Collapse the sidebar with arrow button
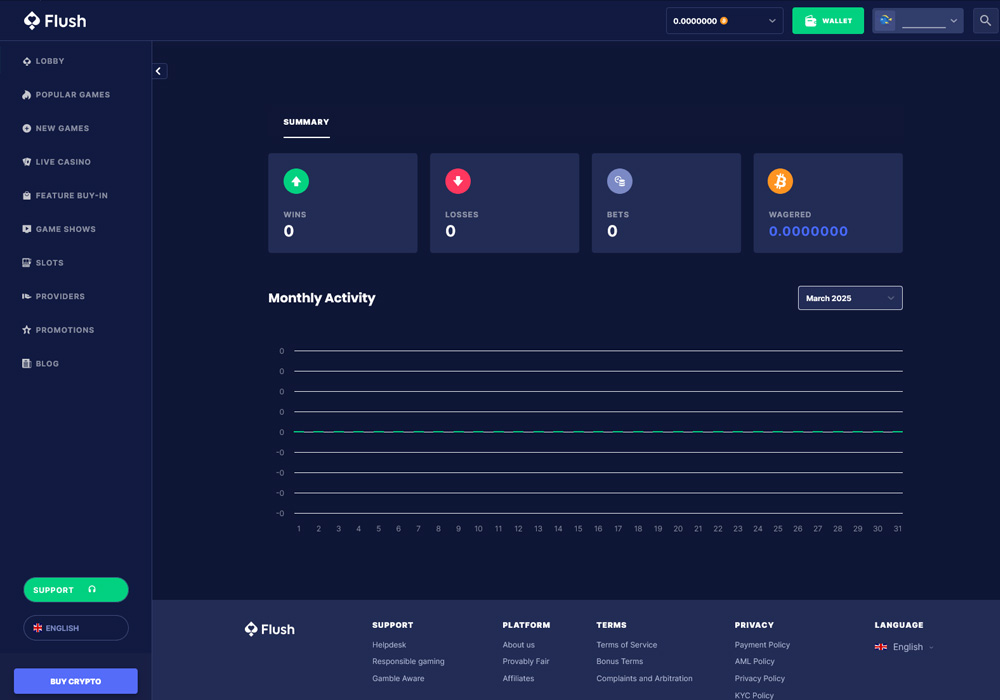The width and height of the screenshot is (1000, 700). tap(159, 71)
